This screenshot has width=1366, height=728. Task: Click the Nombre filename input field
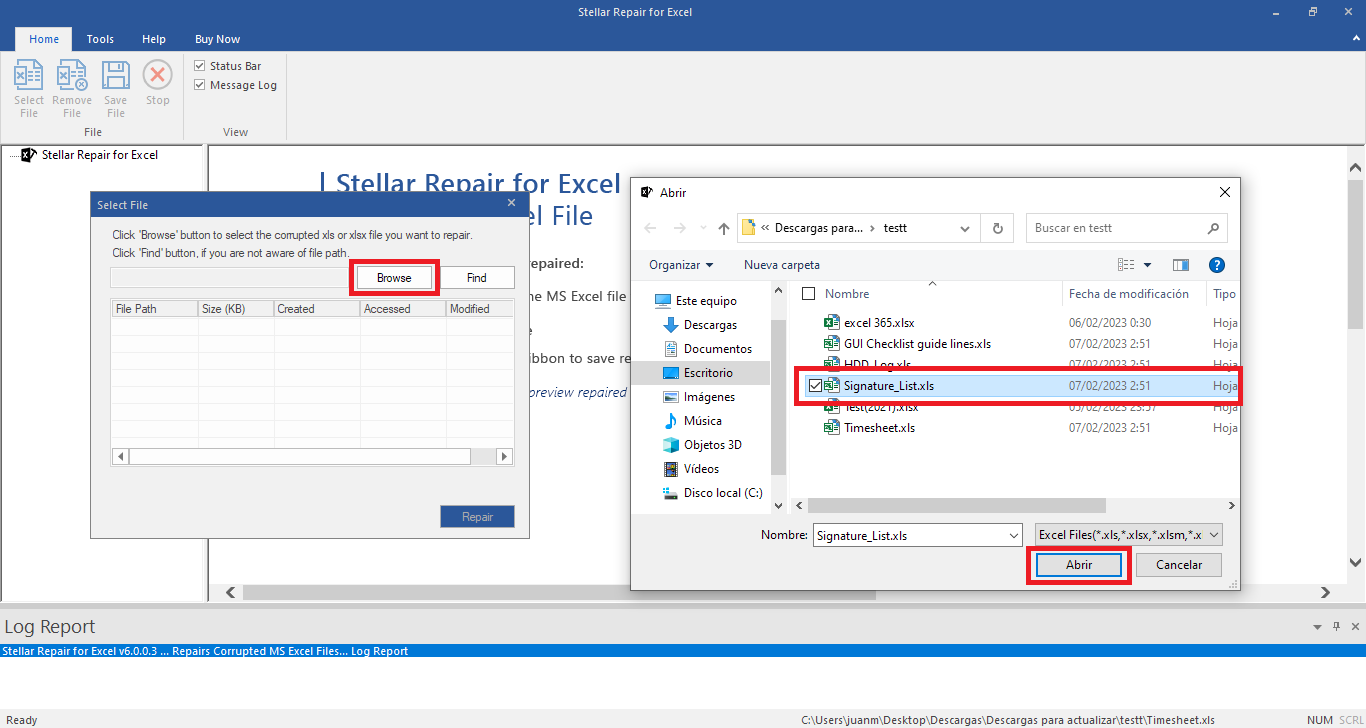[909, 536]
